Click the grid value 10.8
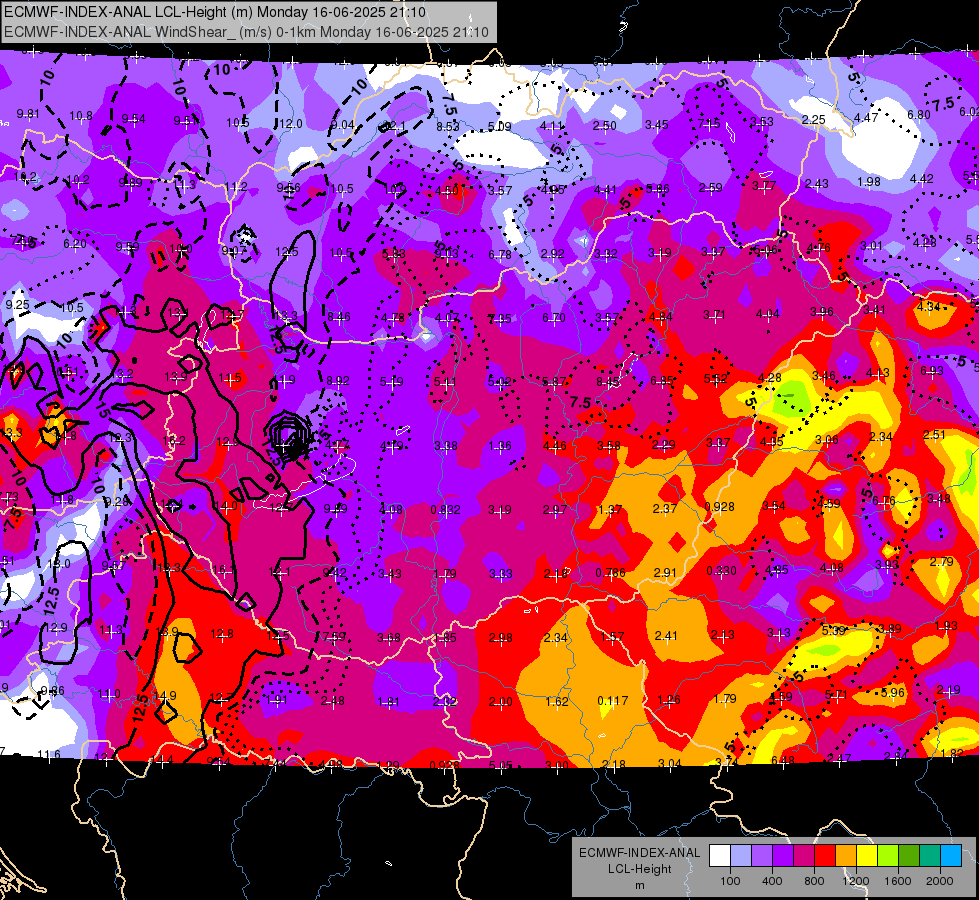Image resolution: width=979 pixels, height=900 pixels. click(81, 116)
